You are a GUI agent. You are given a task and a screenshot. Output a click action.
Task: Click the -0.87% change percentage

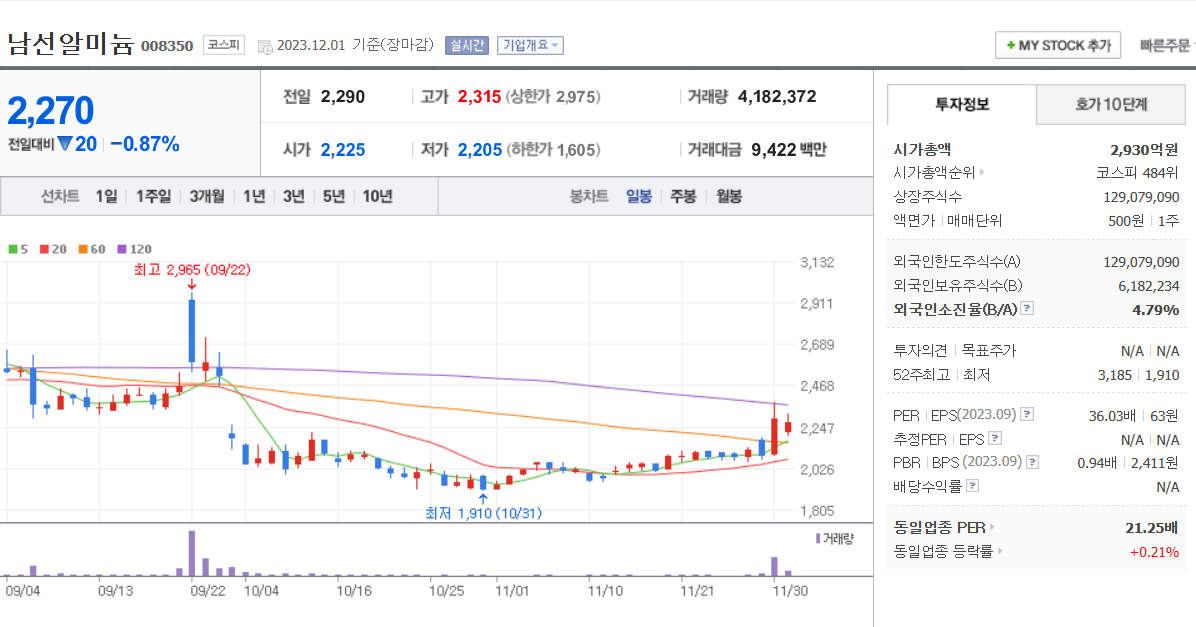tap(145, 144)
